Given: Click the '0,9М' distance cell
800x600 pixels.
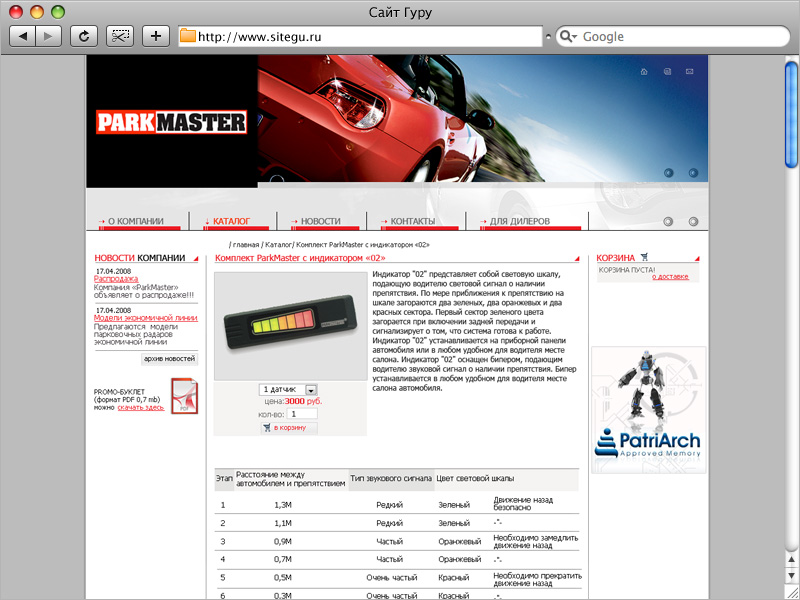Looking at the screenshot, I should 283,541.
